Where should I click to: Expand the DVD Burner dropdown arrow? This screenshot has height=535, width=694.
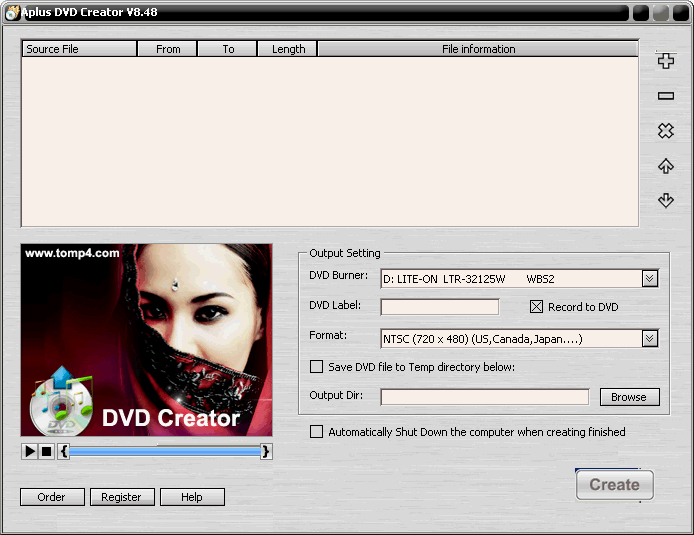pyautogui.click(x=649, y=278)
